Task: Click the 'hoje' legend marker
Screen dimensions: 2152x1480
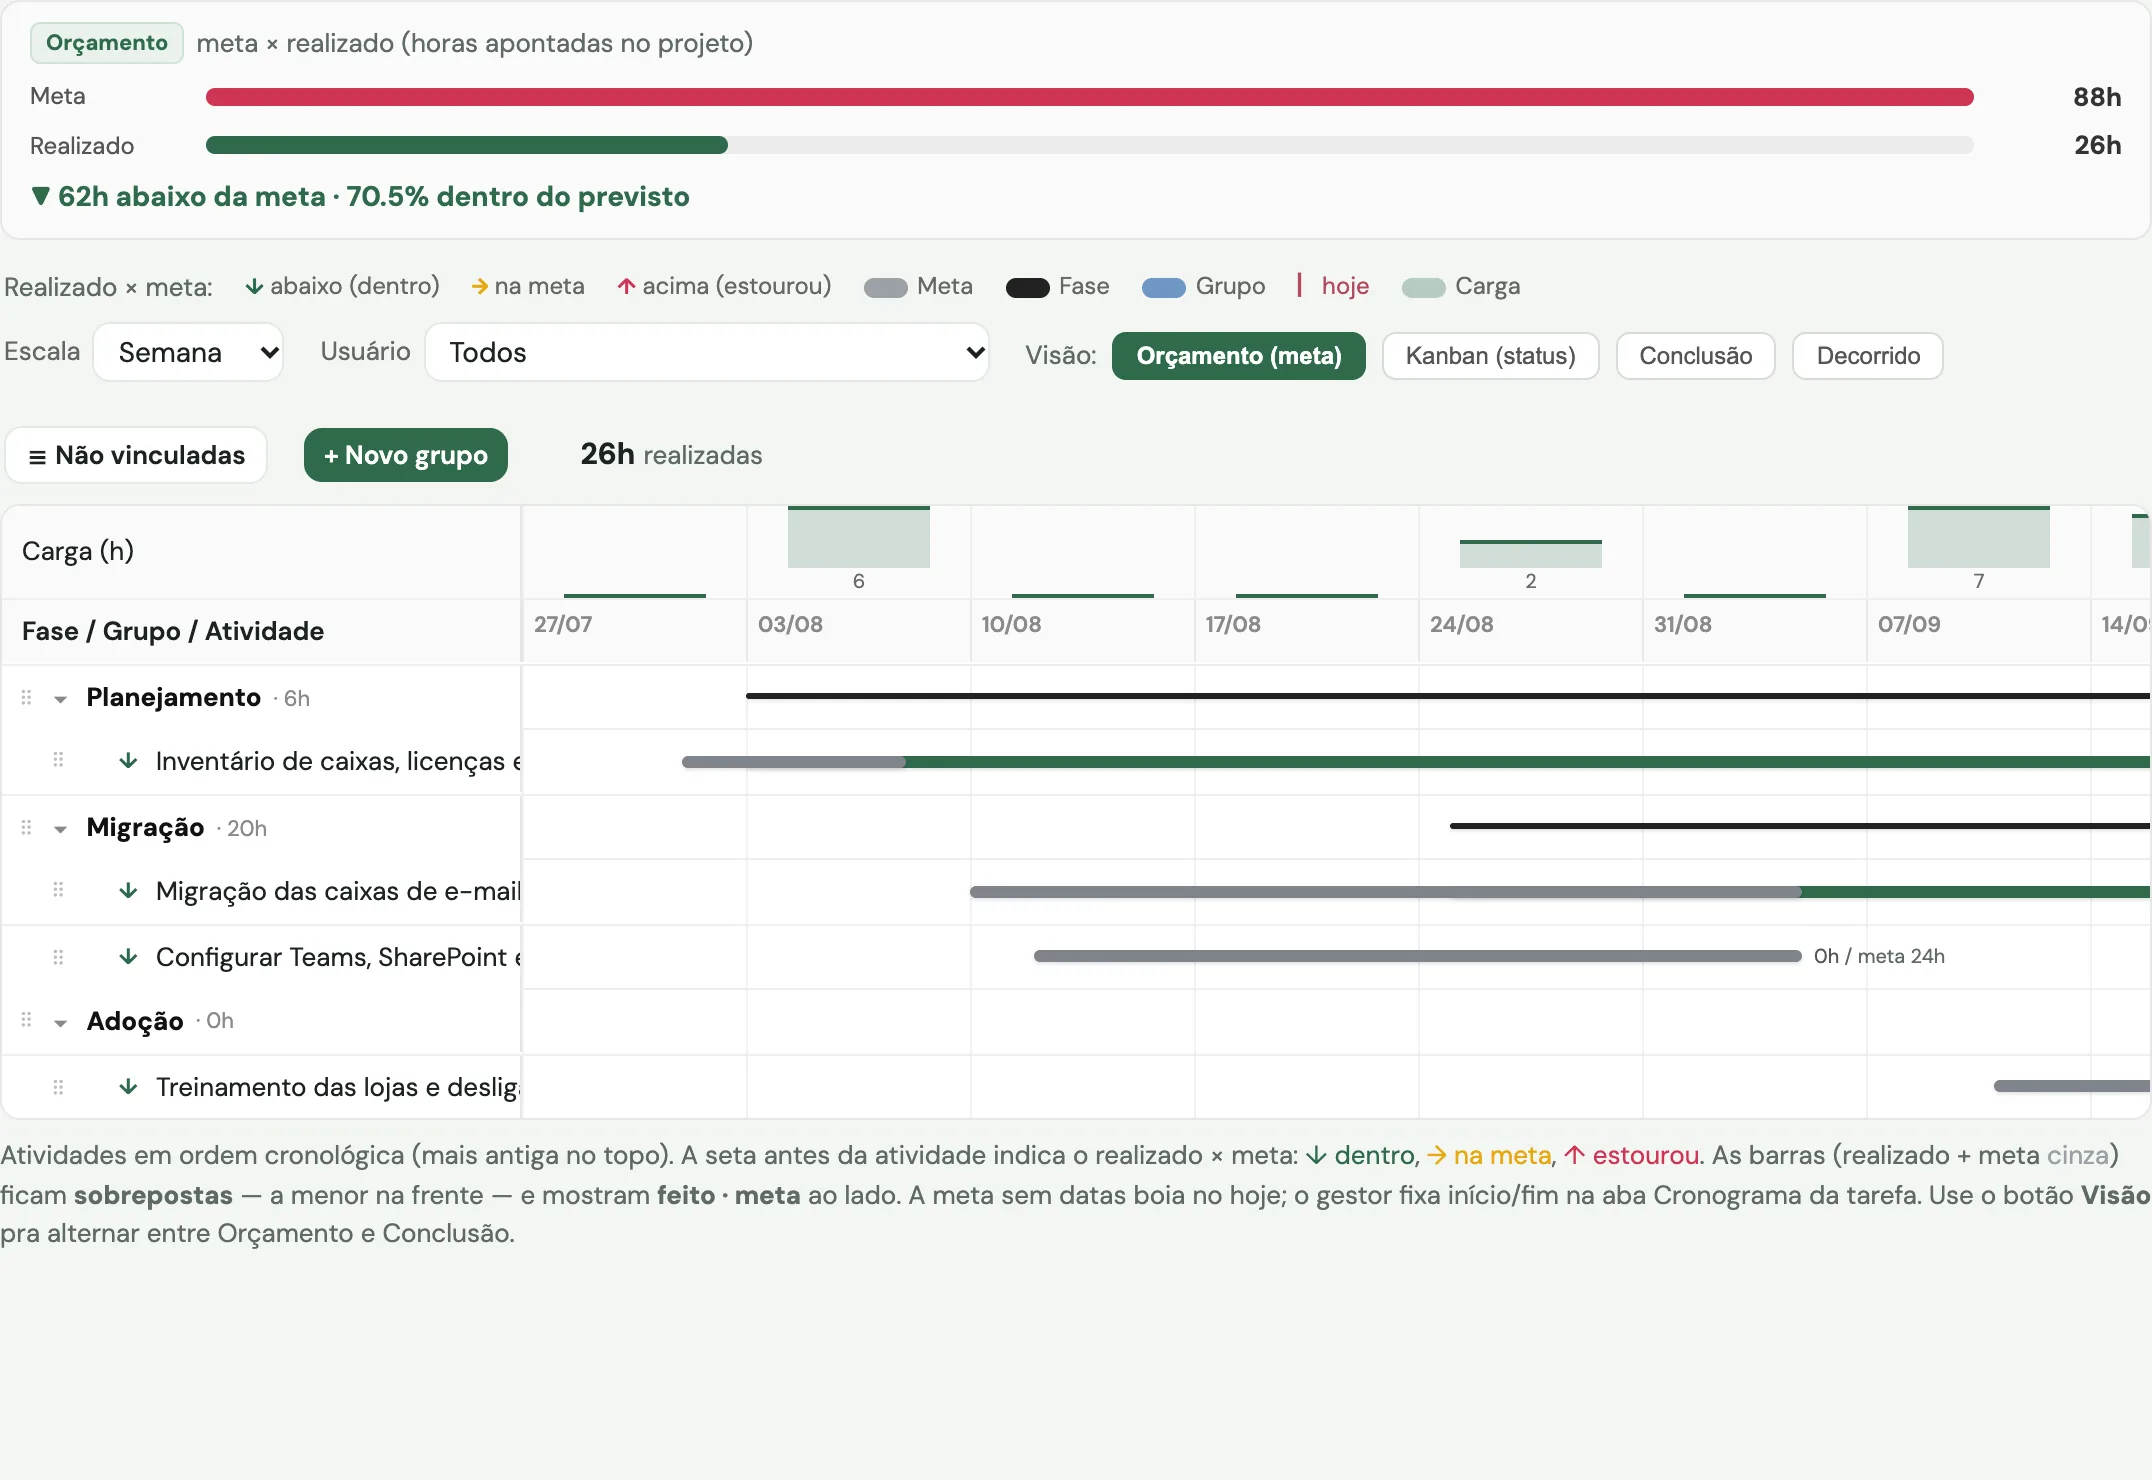Action: tap(1333, 286)
